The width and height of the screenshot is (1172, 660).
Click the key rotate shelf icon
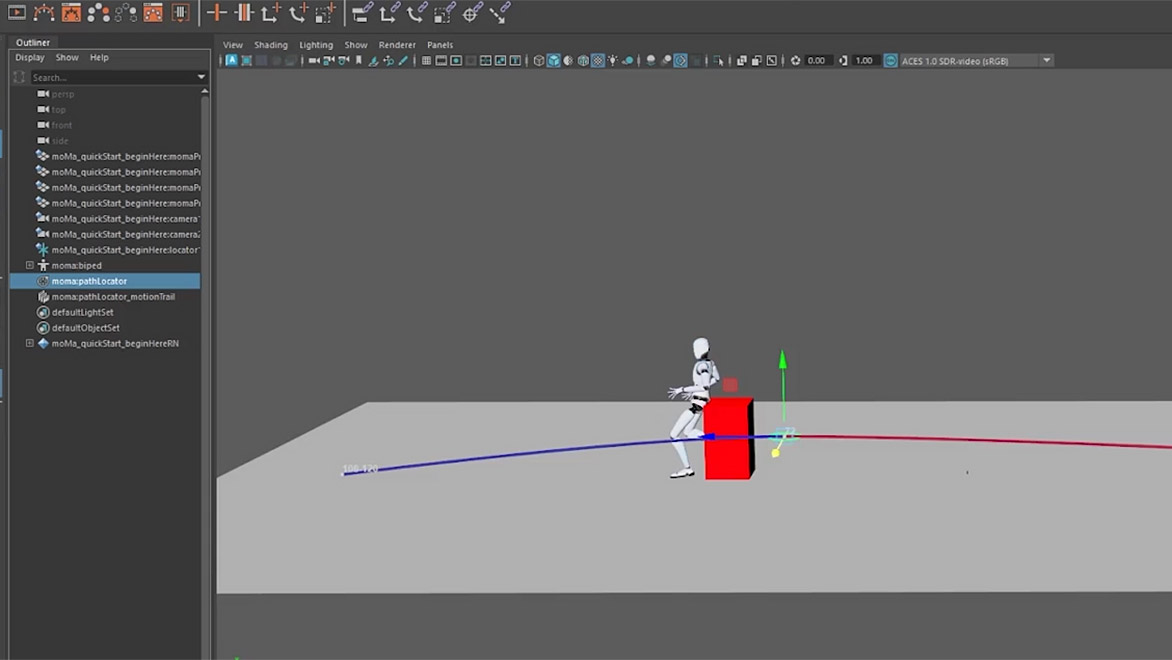click(298, 12)
